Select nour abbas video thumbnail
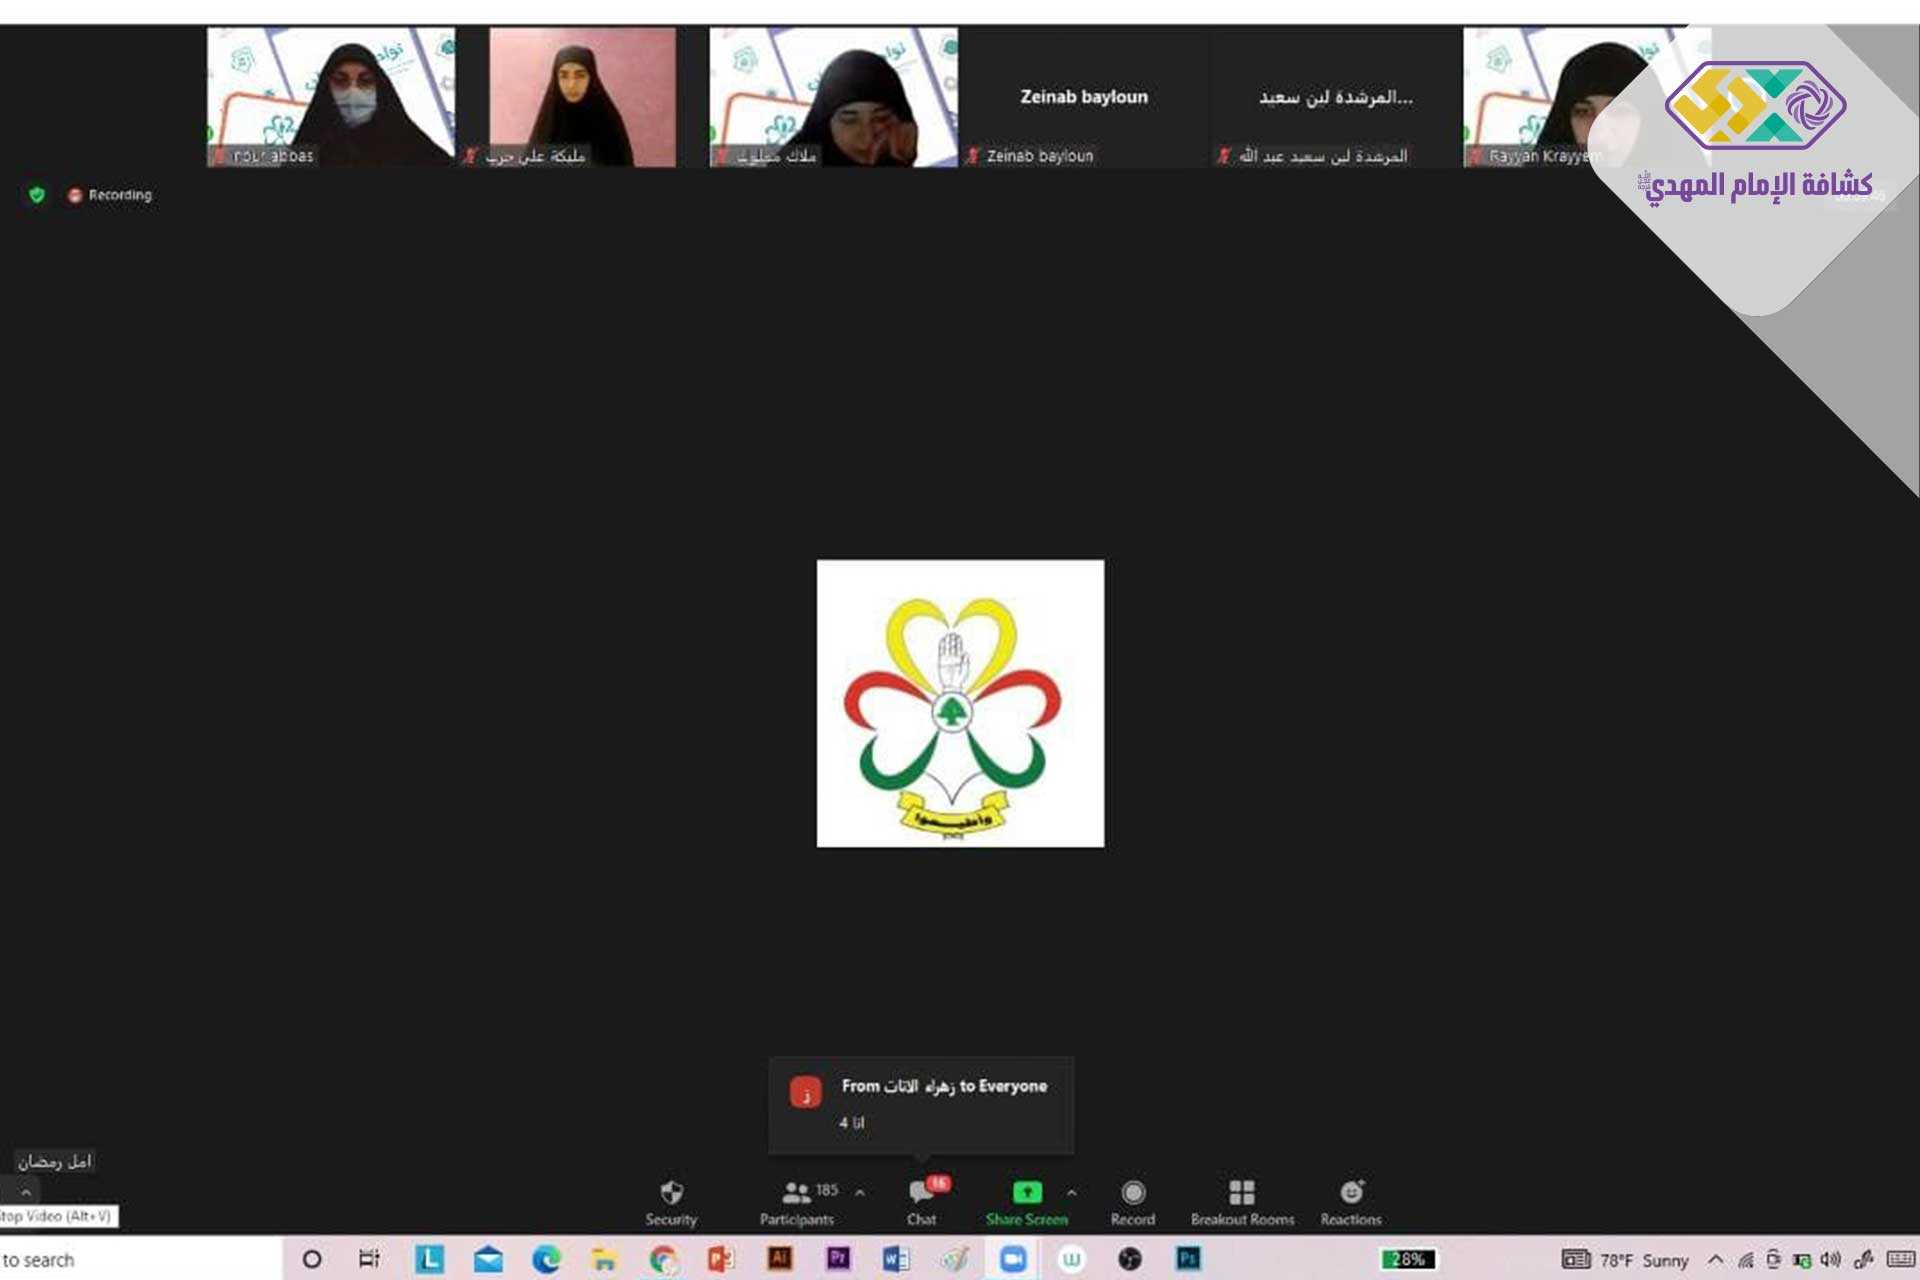The image size is (1920, 1280). pyautogui.click(x=331, y=96)
